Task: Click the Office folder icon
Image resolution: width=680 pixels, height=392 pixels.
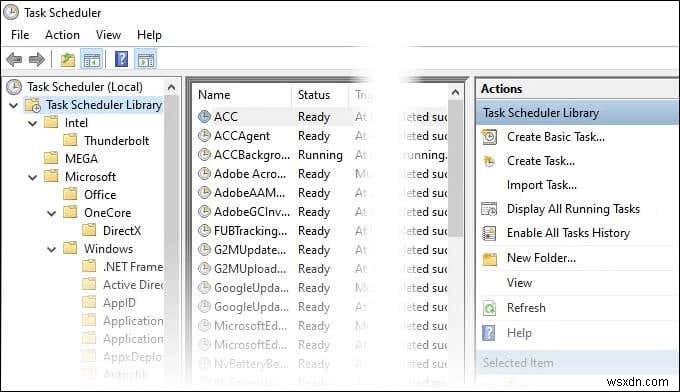Action: click(x=70, y=194)
